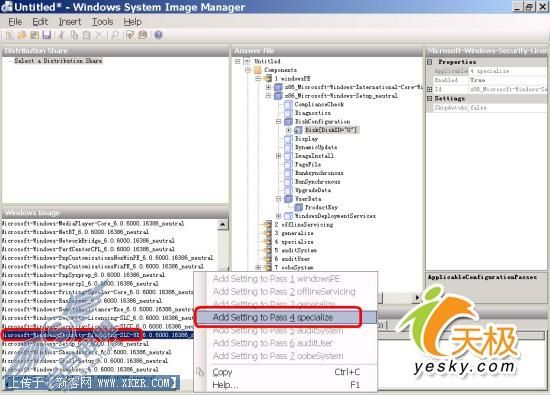Collapse the 1 windowsPE node
This screenshot has width=550, height=395.
pyautogui.click(x=258, y=78)
